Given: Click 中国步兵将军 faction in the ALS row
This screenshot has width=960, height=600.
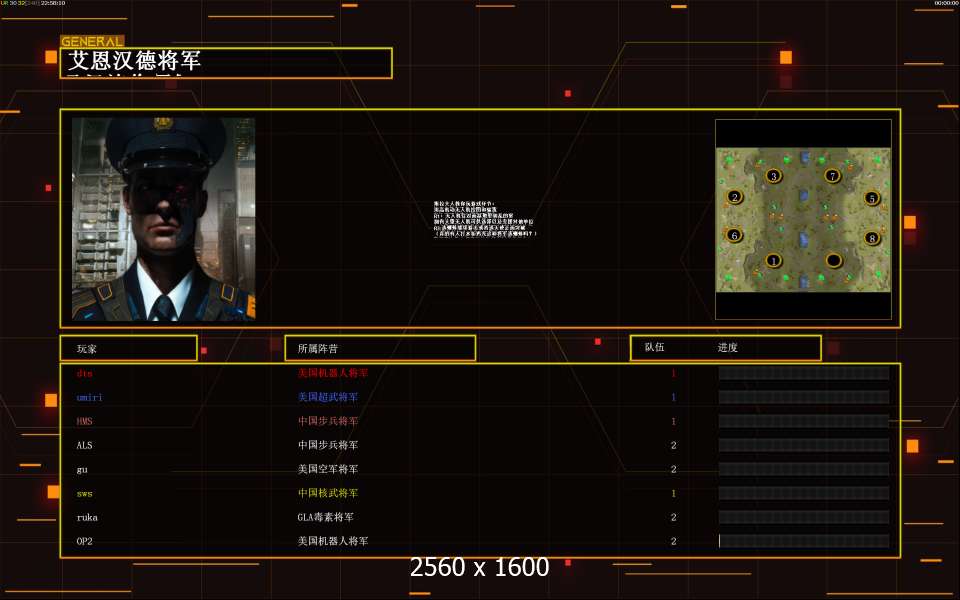Looking at the screenshot, I should (328, 445).
